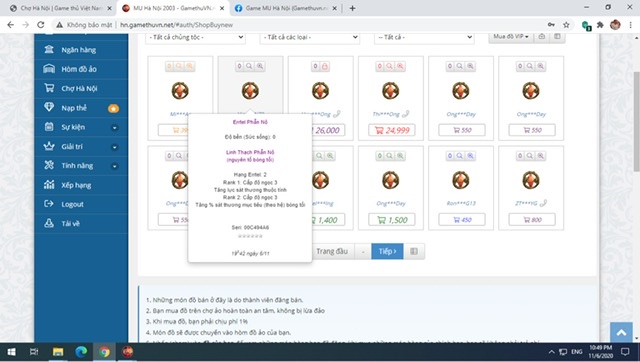Switch to the Facebook Game MU tab

click(x=286, y=8)
